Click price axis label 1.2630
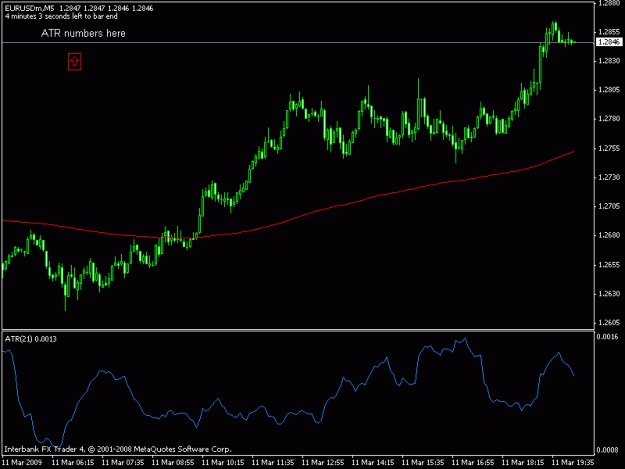Viewport: 625px width, 469px height. coord(609,294)
